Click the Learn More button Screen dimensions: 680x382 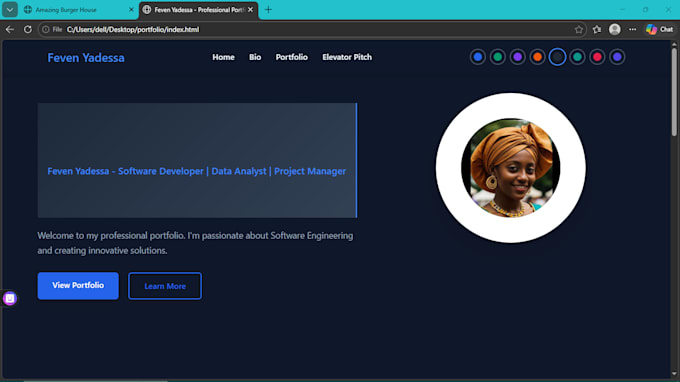point(165,286)
